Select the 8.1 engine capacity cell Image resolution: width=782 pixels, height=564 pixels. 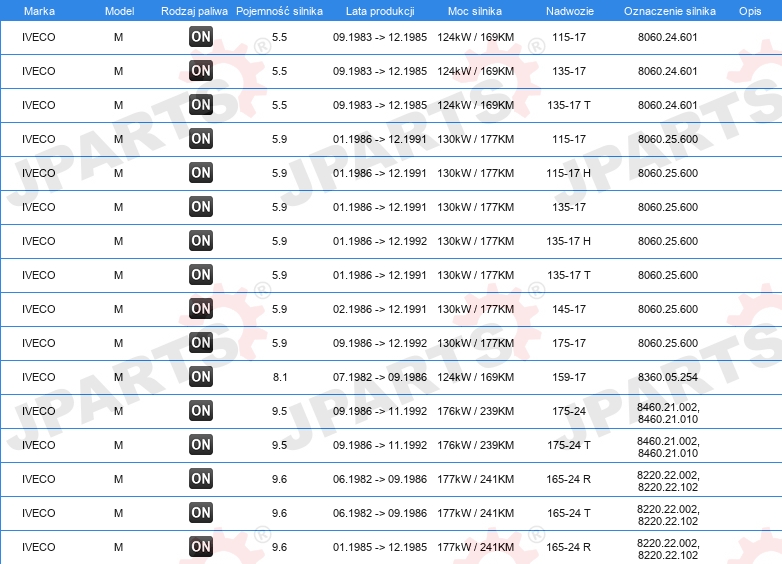tap(280, 377)
